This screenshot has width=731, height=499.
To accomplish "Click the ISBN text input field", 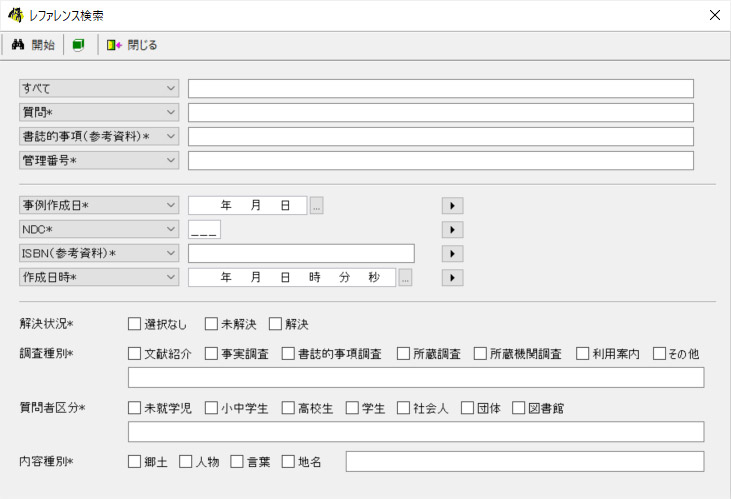I will click(x=301, y=254).
